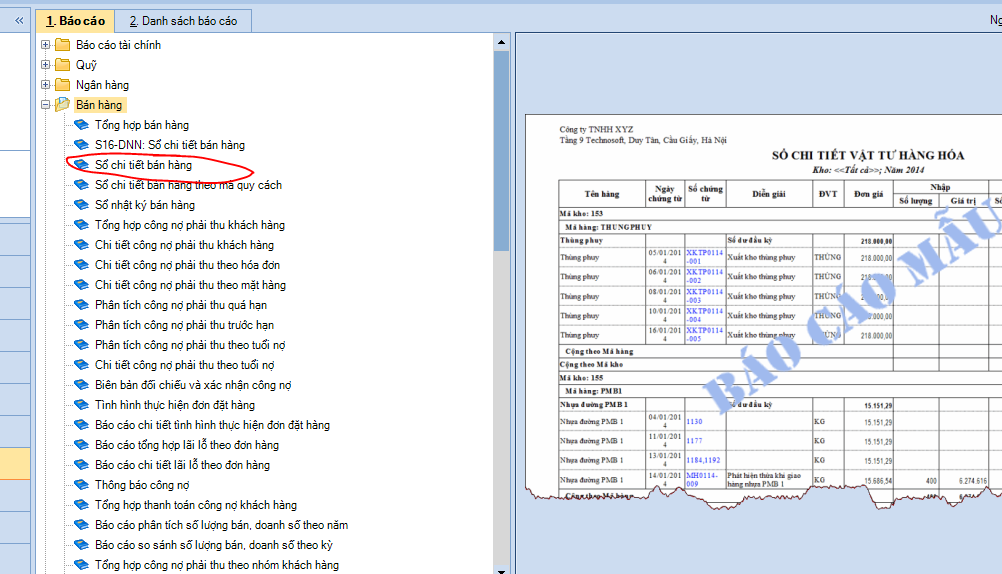The height and width of the screenshot is (574, 1002).
Task: Switch to the Báo cáo tab
Action: (75, 21)
